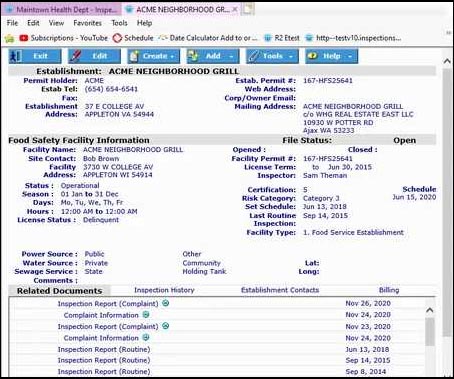454x379 pixels.
Task: Click the Inspector name Sam Theman
Action: click(x=325, y=175)
